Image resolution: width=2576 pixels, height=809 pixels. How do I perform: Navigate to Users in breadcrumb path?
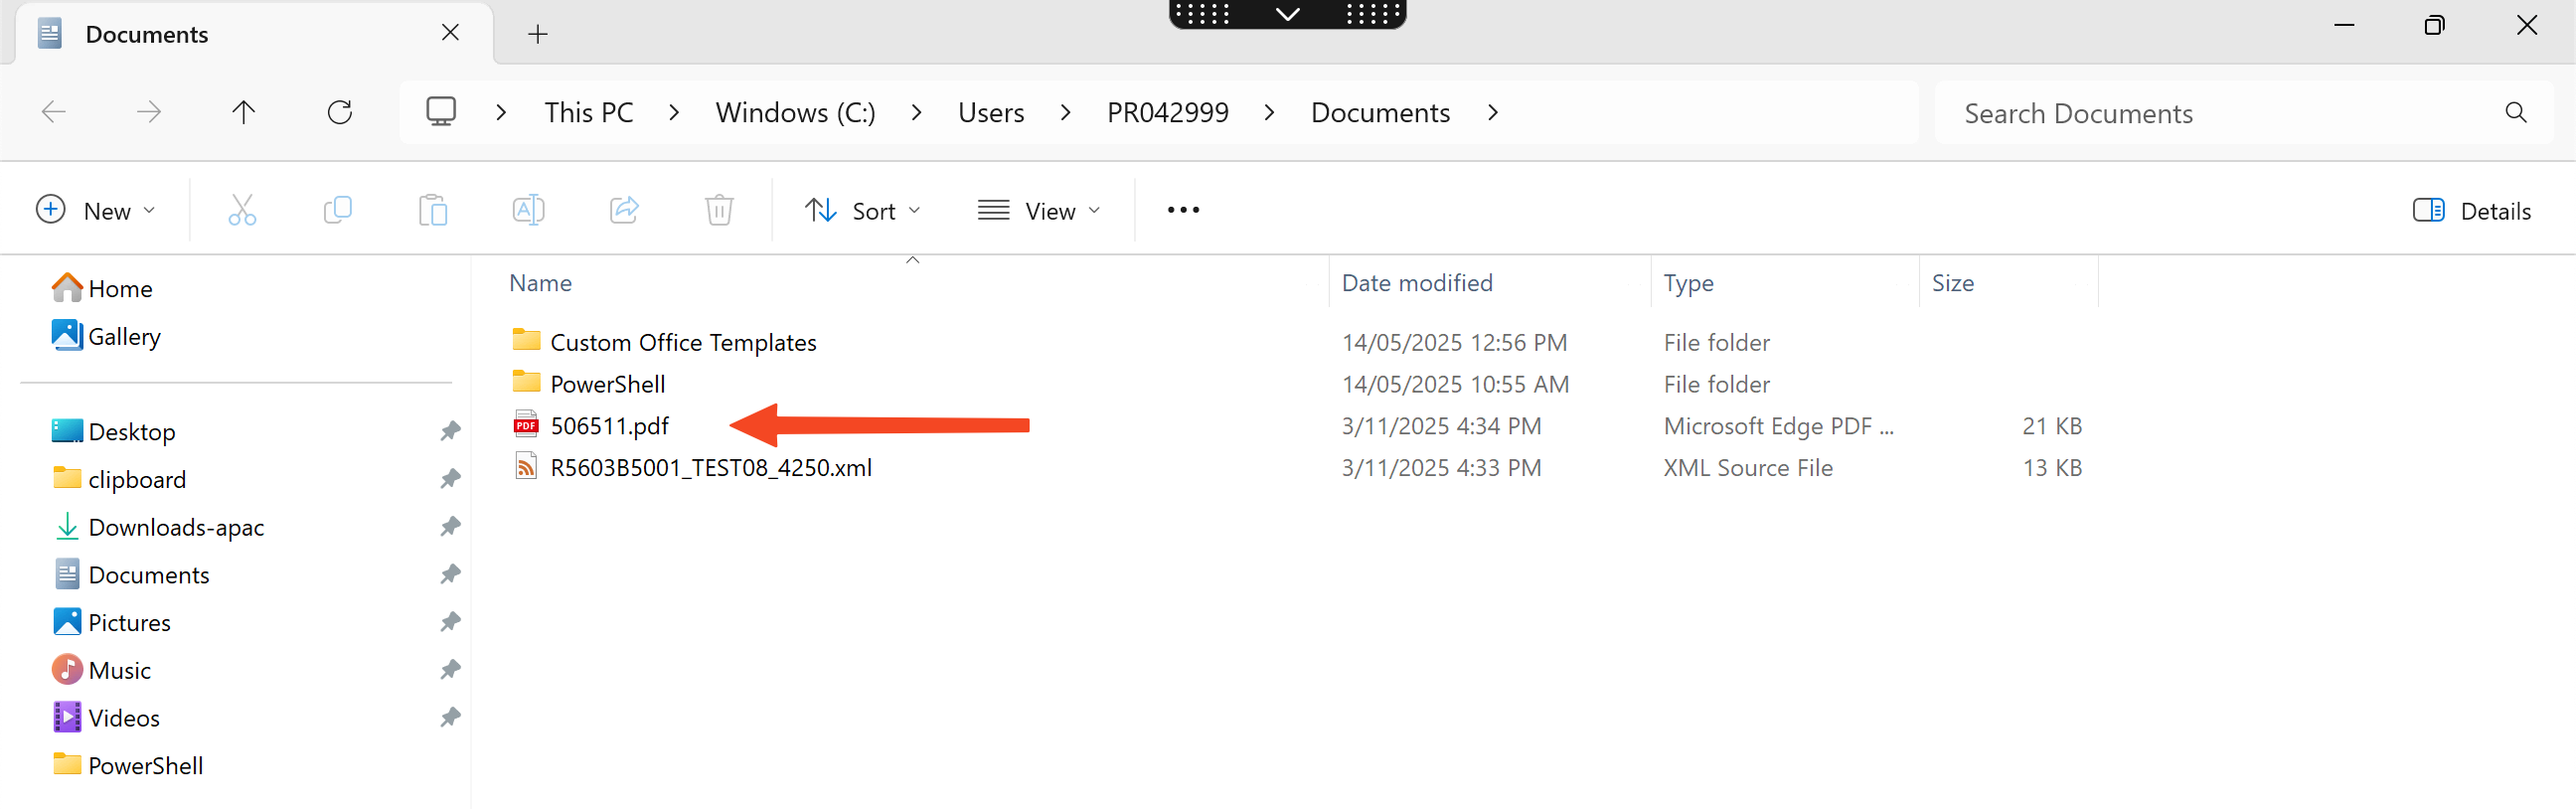(990, 113)
